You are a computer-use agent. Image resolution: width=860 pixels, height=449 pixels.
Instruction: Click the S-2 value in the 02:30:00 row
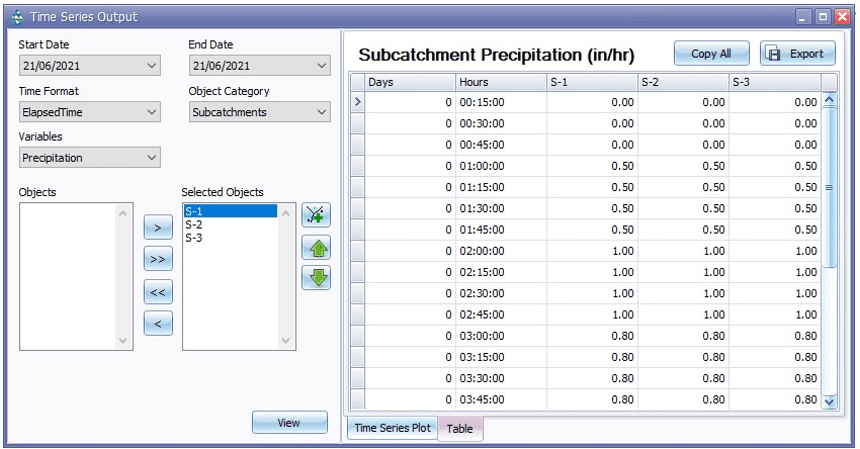[x=683, y=293]
